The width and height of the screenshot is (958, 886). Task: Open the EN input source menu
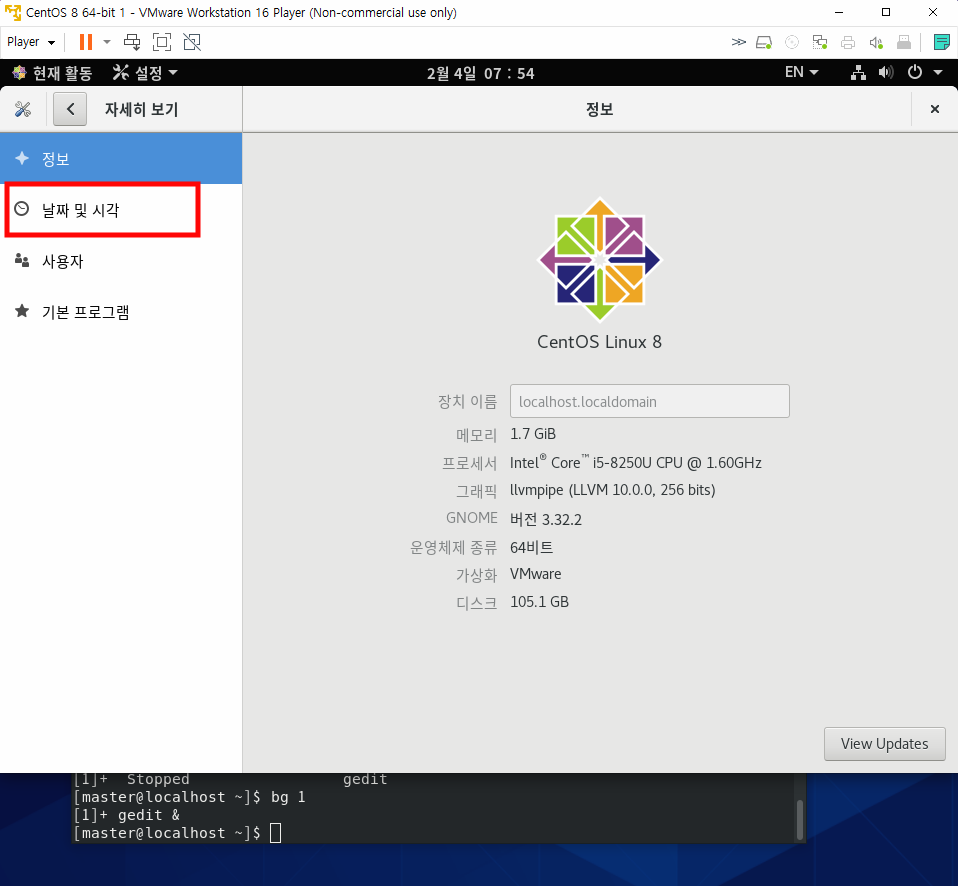click(801, 73)
